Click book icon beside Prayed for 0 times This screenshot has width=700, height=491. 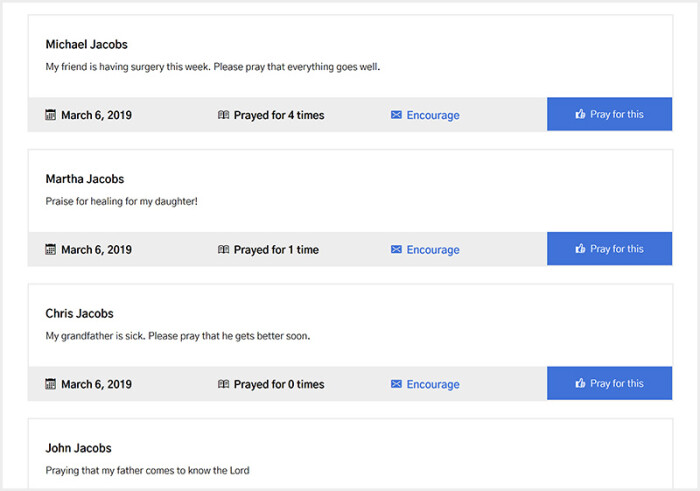(x=224, y=384)
